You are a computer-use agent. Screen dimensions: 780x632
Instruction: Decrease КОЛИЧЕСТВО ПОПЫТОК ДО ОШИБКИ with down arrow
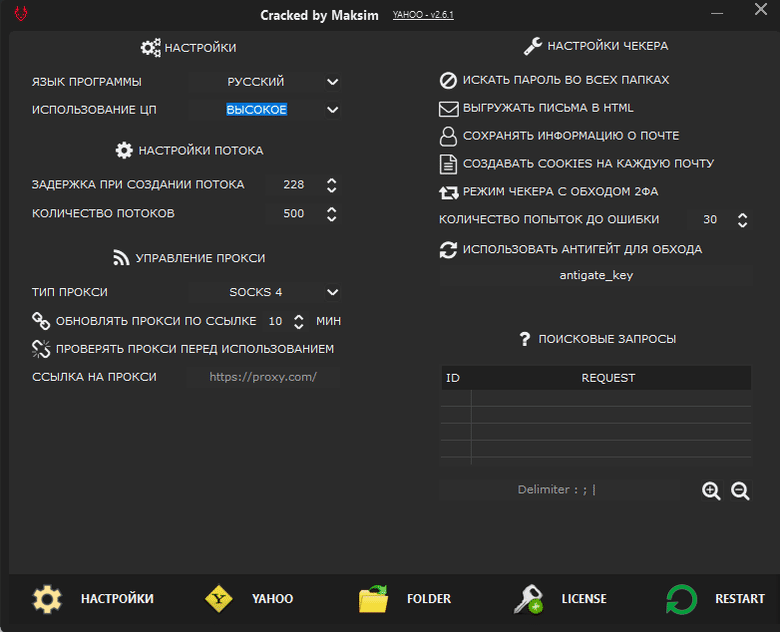(742, 224)
